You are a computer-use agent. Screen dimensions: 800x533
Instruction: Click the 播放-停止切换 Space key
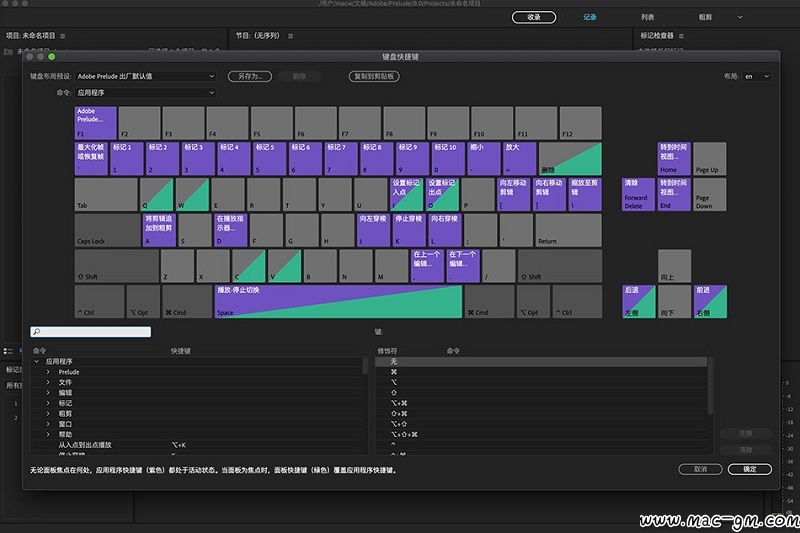[338, 301]
